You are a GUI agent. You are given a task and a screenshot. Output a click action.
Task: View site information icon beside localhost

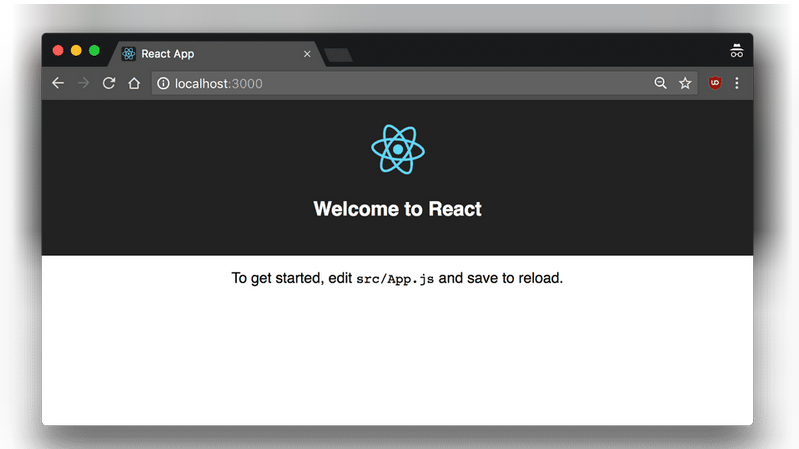pyautogui.click(x=163, y=83)
